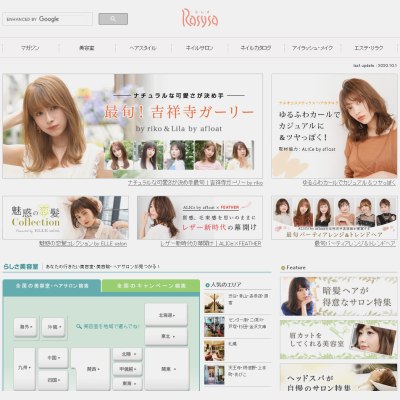Go to the ネイルカタログ section
This screenshot has height=400, width=400.
coord(256,48)
